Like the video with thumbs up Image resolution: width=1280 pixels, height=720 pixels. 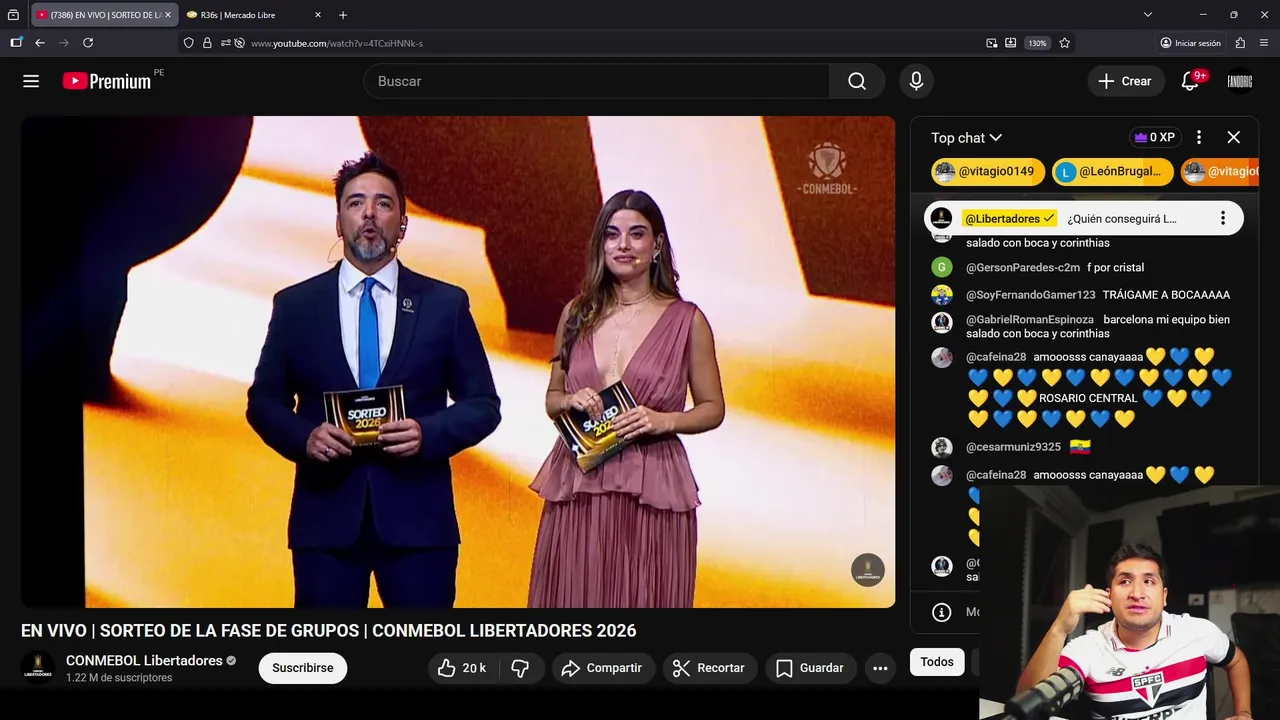click(461, 668)
